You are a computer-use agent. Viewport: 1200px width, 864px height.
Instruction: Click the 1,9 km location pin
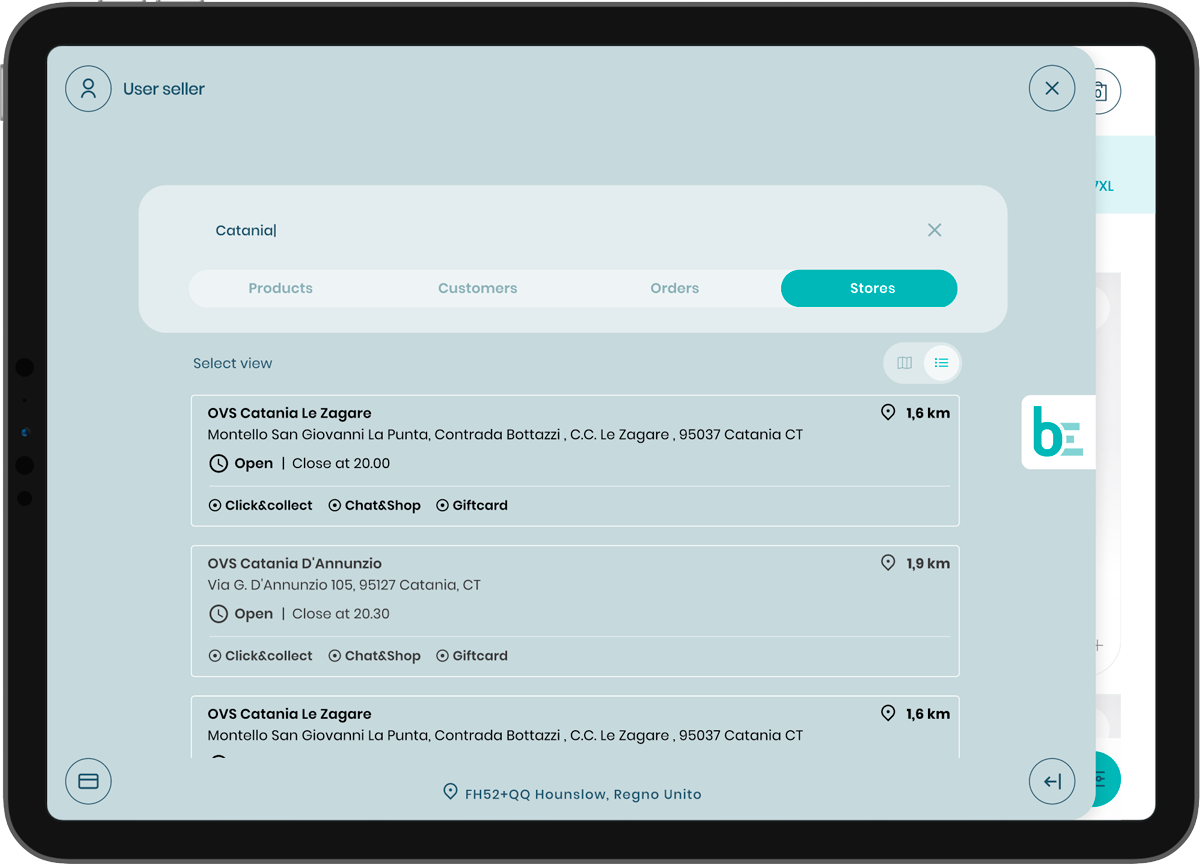point(887,563)
